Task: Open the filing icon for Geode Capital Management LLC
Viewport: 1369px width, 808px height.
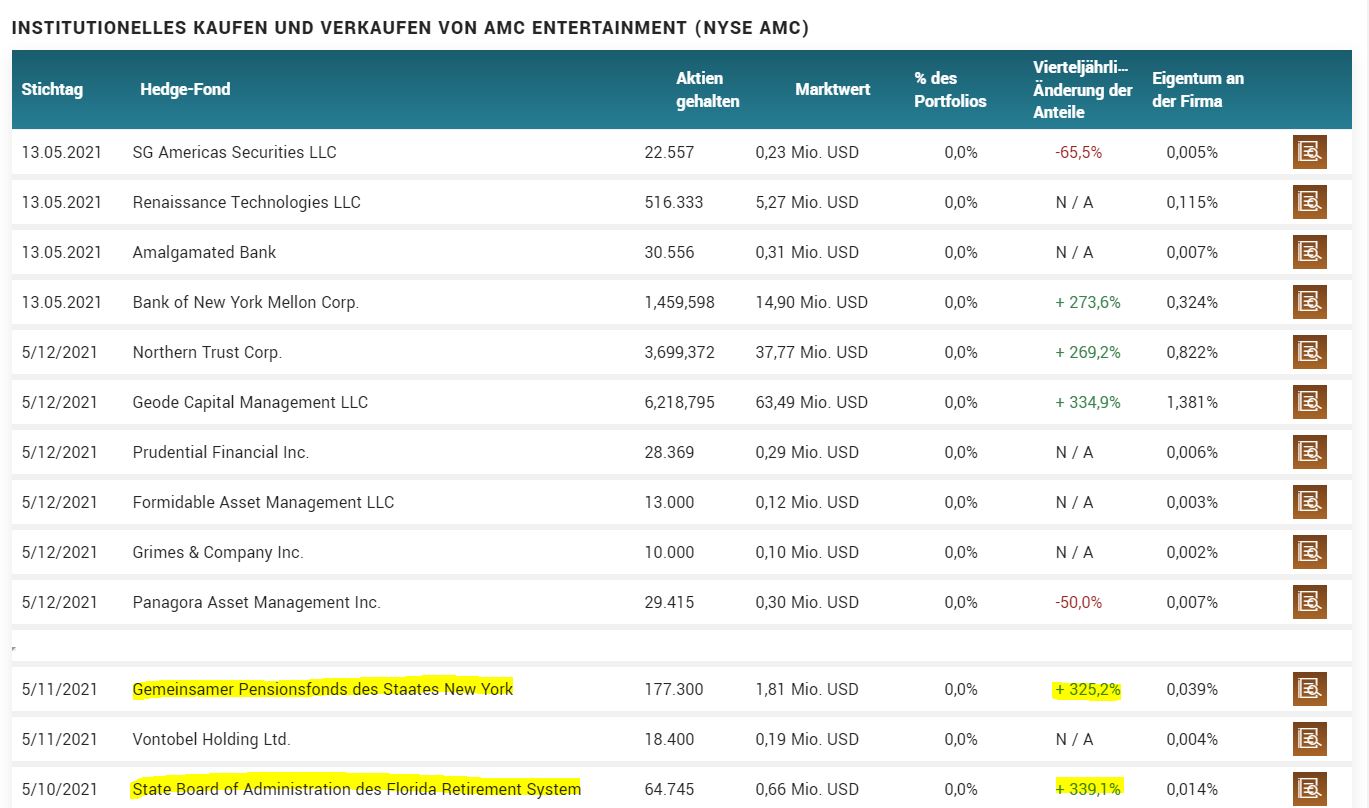Action: click(x=1310, y=402)
